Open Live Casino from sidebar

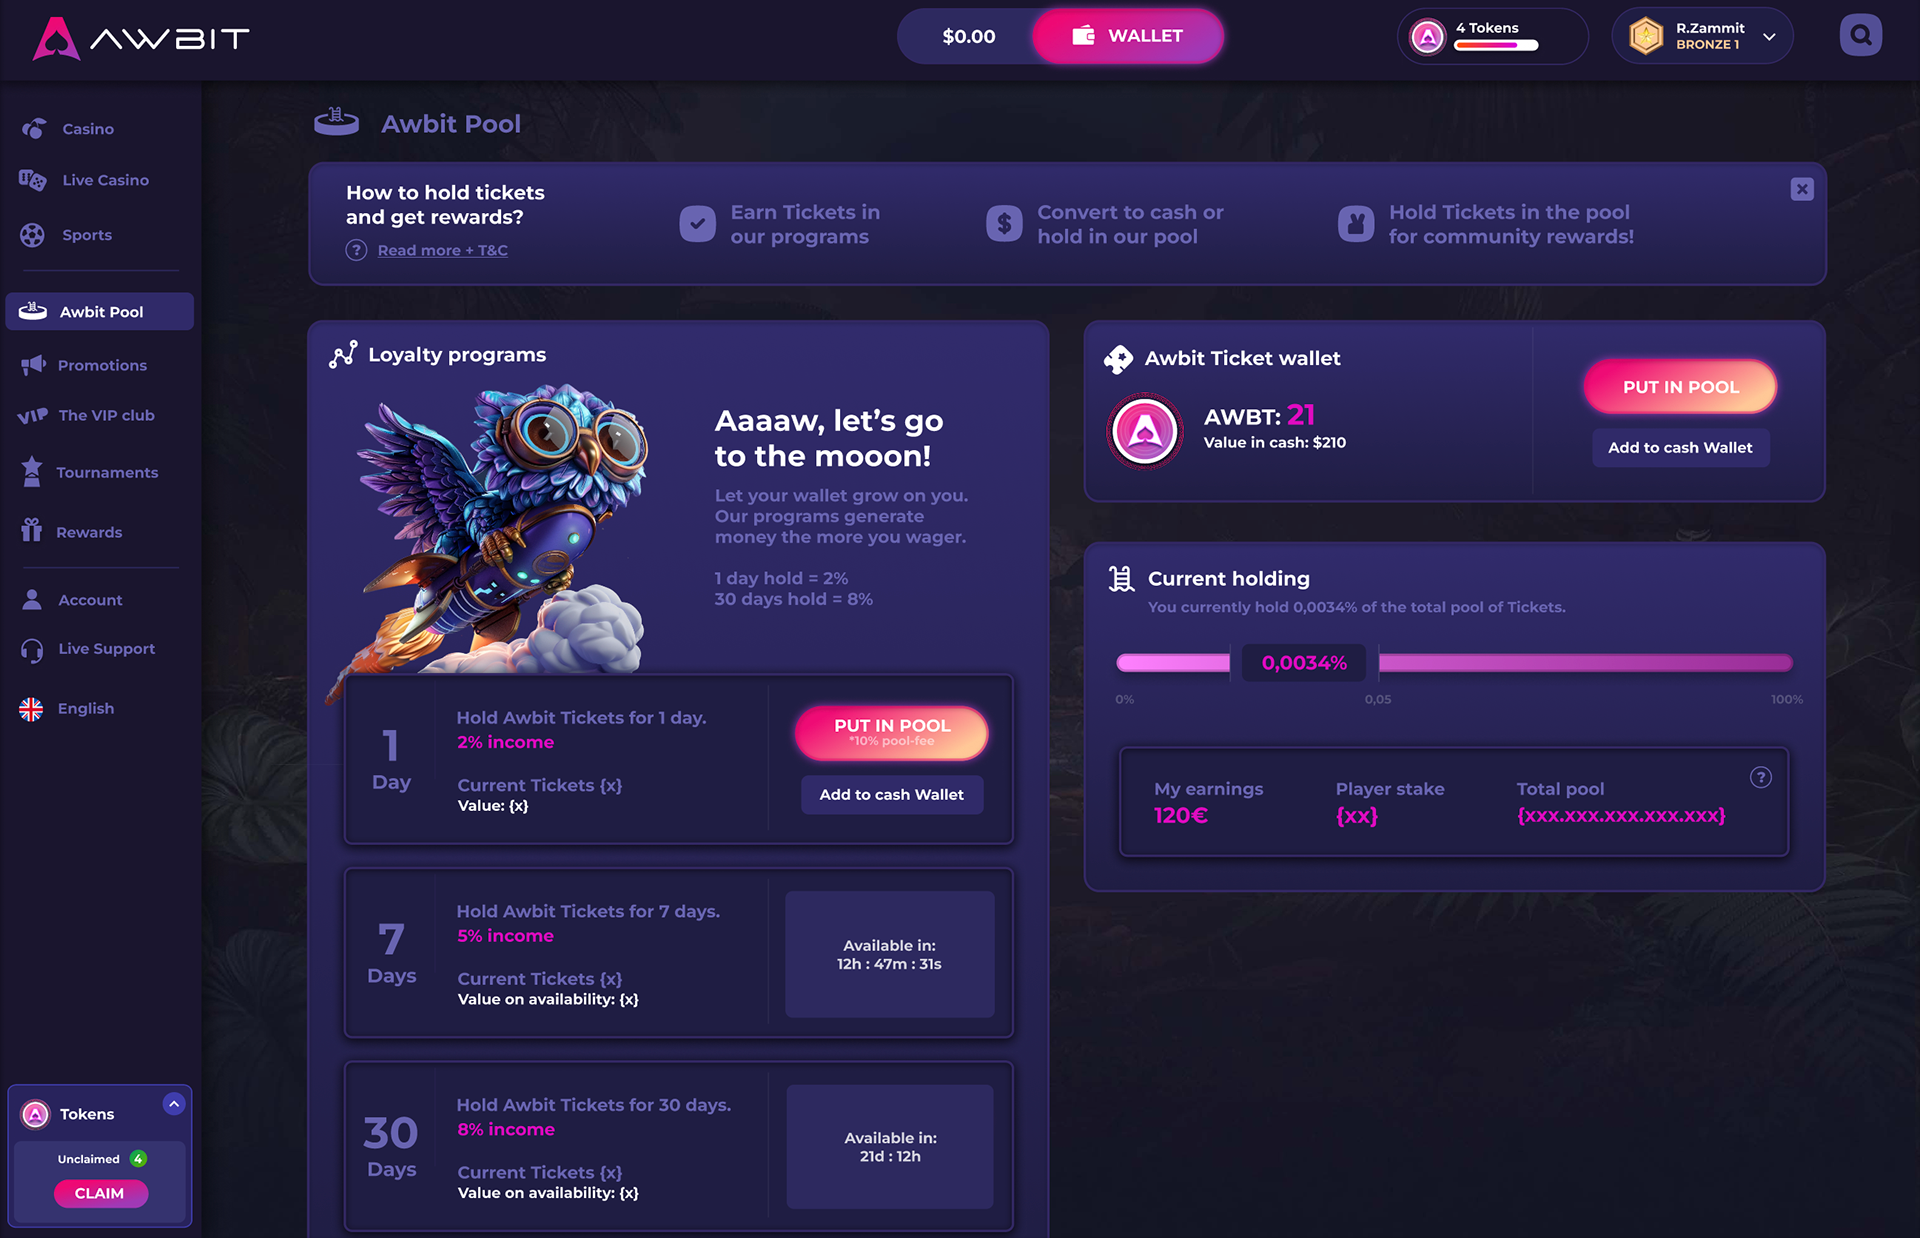[84, 180]
